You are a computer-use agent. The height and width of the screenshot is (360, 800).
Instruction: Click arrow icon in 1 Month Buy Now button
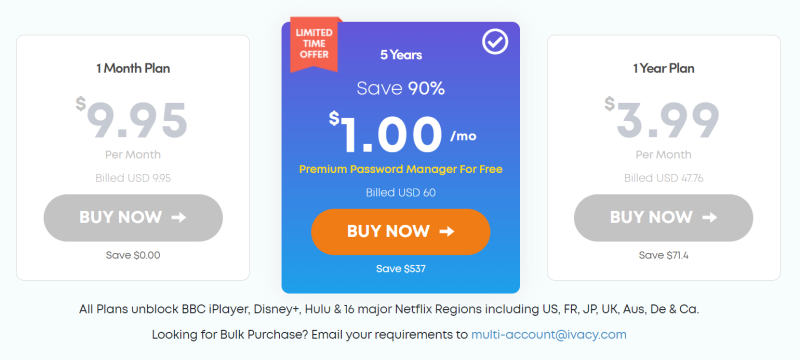179,218
